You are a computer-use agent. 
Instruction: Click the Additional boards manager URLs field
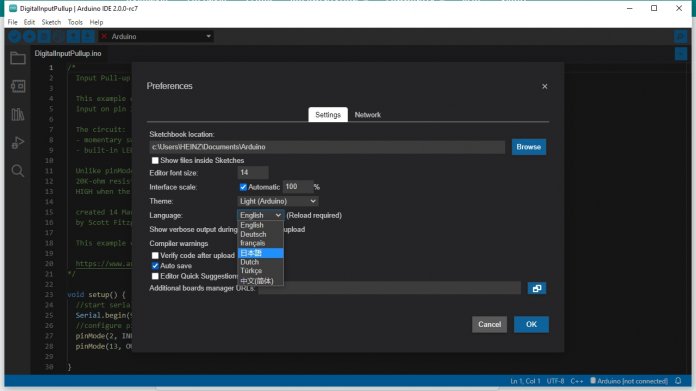(389, 288)
